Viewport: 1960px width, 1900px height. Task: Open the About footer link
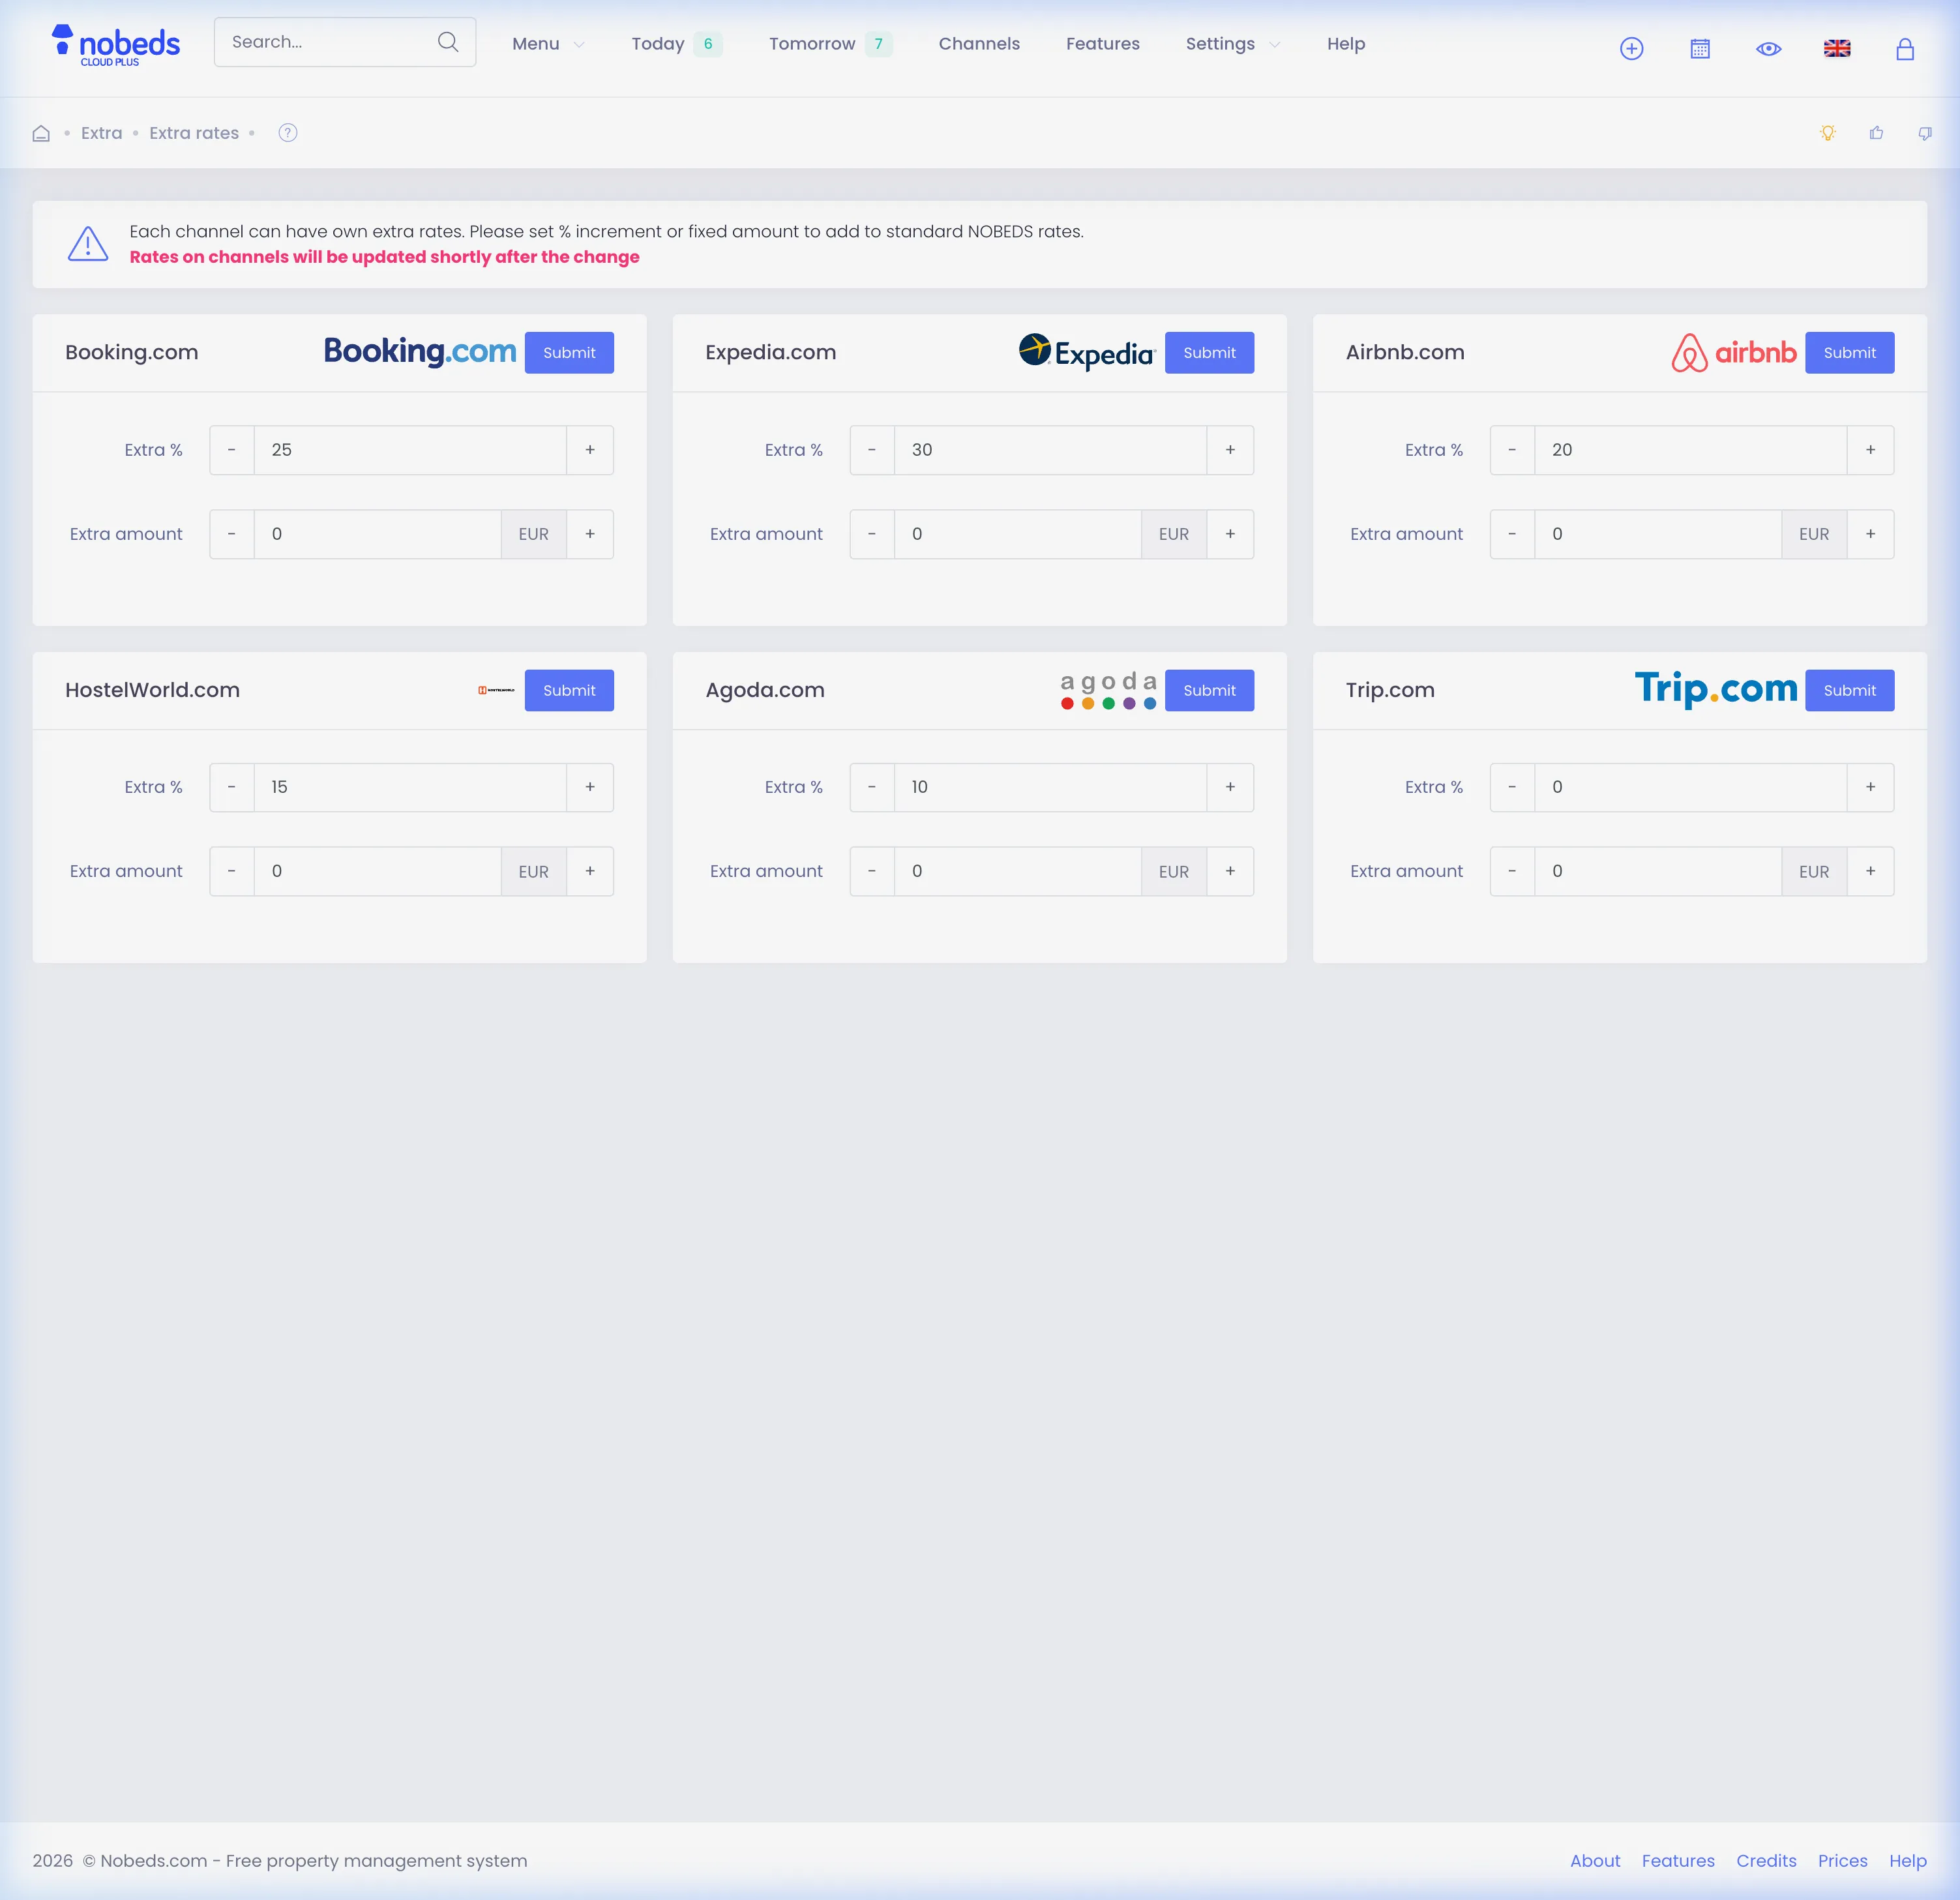point(1594,1860)
